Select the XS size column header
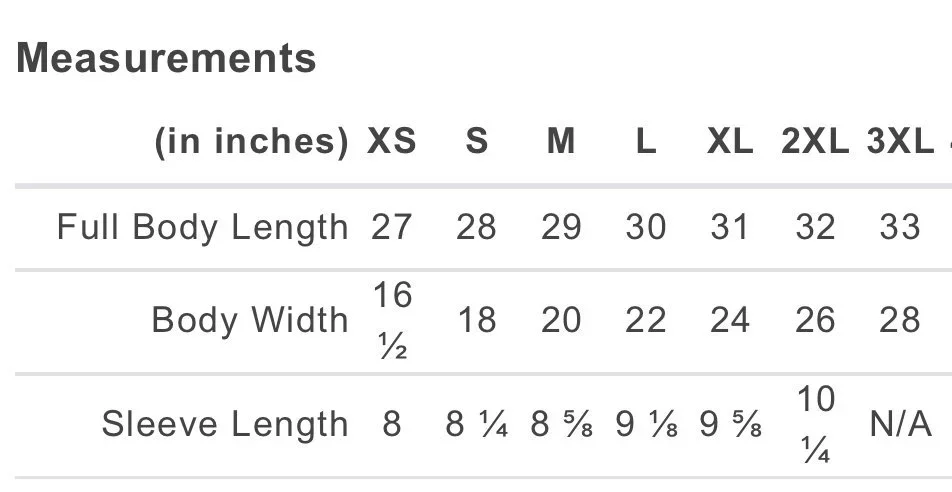Image resolution: width=952 pixels, height=492 pixels. pyautogui.click(x=392, y=142)
